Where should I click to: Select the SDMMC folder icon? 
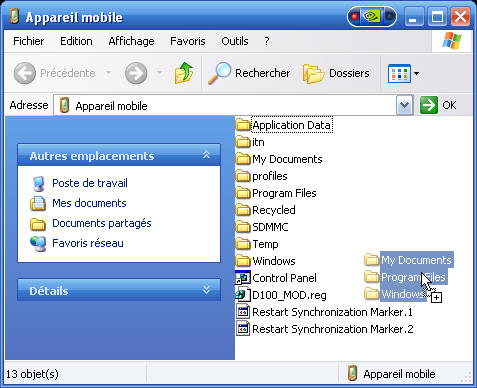pyautogui.click(x=243, y=227)
